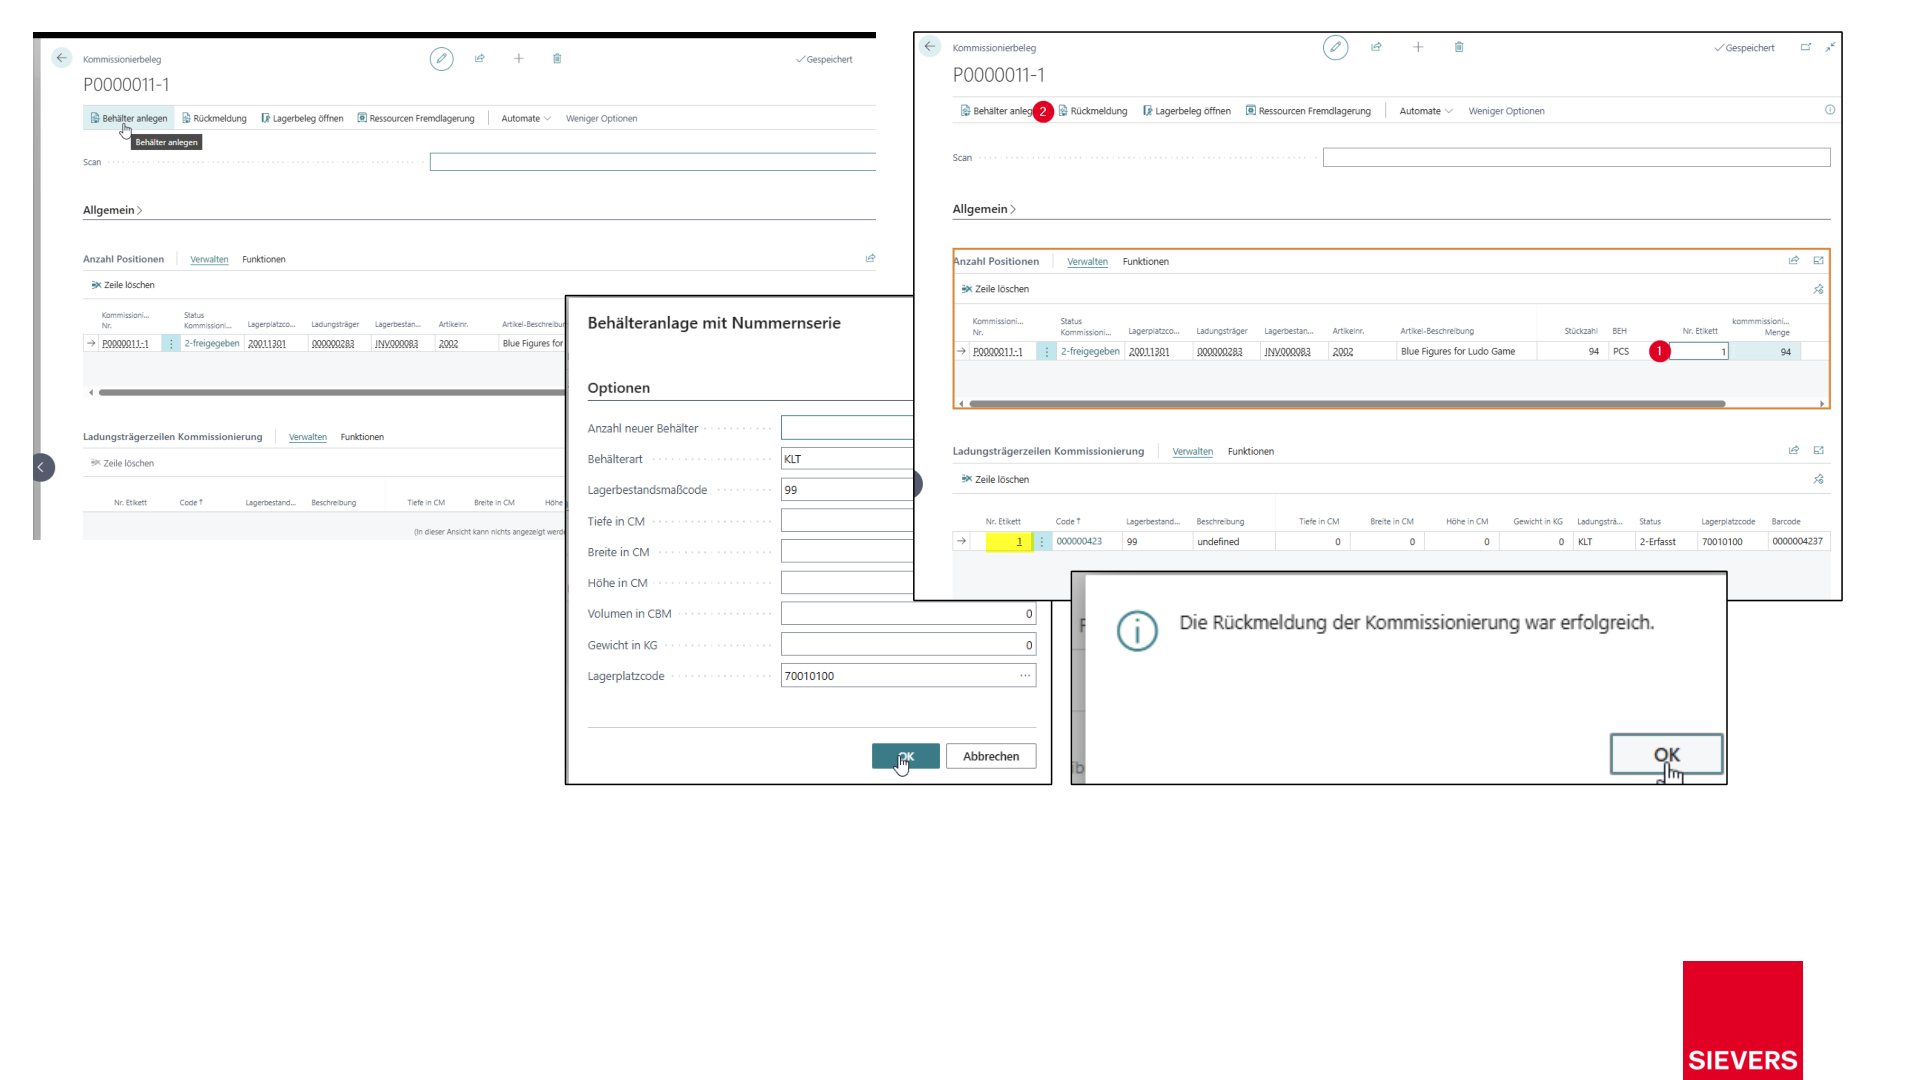Click the Scan input field in right window
The height and width of the screenshot is (1080, 1920).
point(1576,157)
